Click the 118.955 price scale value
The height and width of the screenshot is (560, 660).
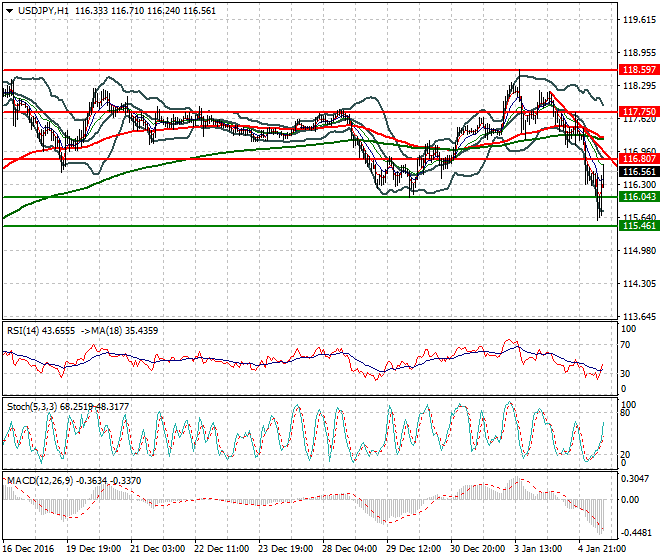coord(639,53)
